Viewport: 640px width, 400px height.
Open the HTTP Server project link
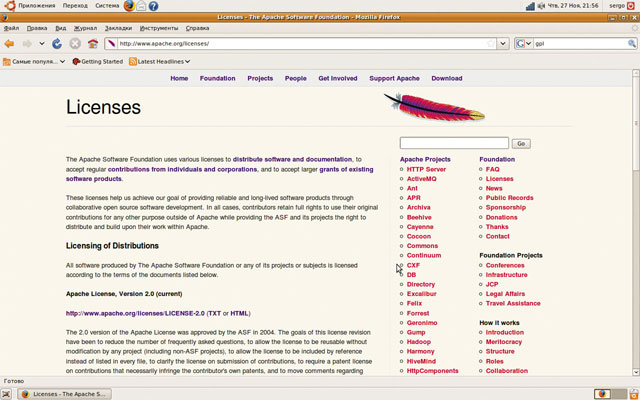point(426,169)
